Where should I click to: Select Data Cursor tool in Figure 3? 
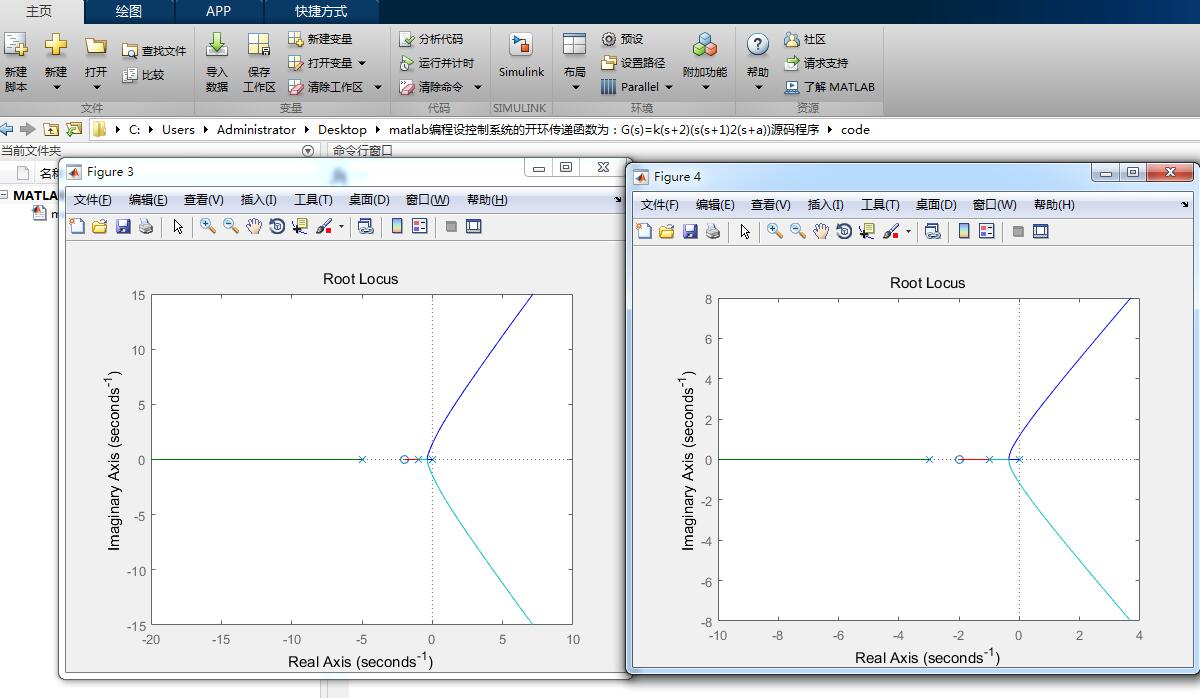point(300,227)
